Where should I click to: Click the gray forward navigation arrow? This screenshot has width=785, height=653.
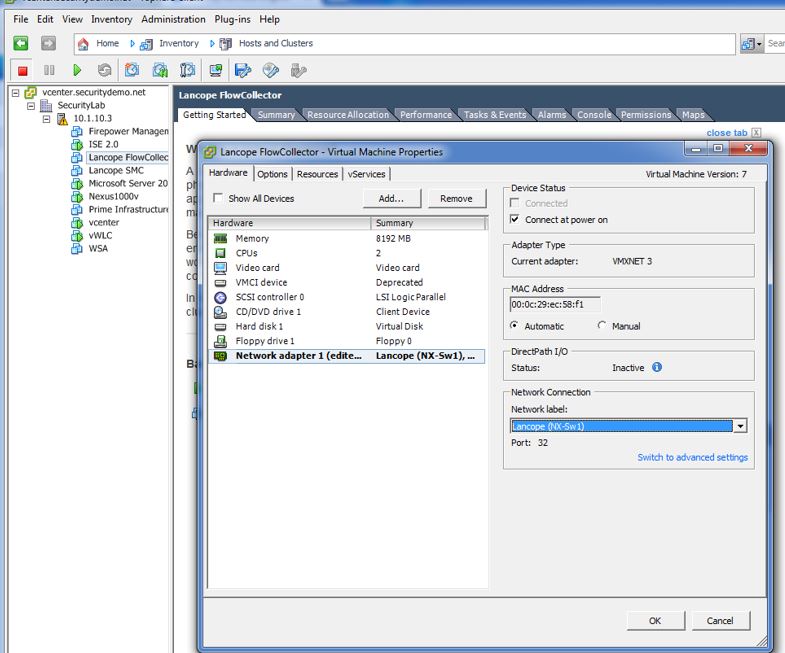pyautogui.click(x=48, y=44)
